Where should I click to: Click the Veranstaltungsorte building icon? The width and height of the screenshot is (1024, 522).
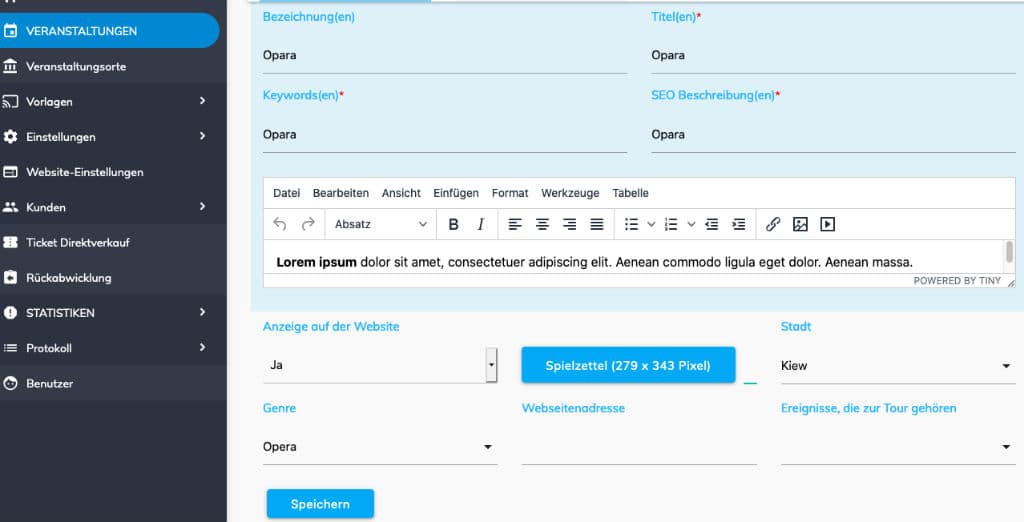[x=10, y=66]
